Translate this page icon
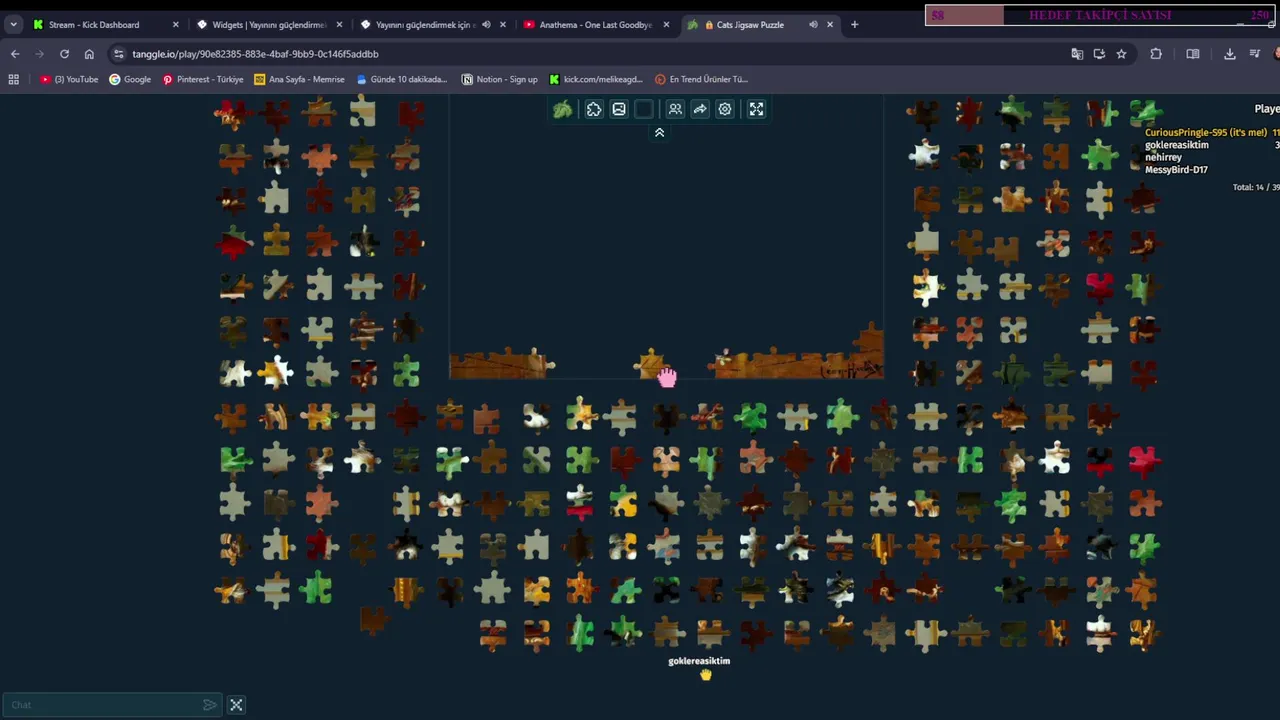Screen dimensions: 1280x720 [x=1077, y=54]
